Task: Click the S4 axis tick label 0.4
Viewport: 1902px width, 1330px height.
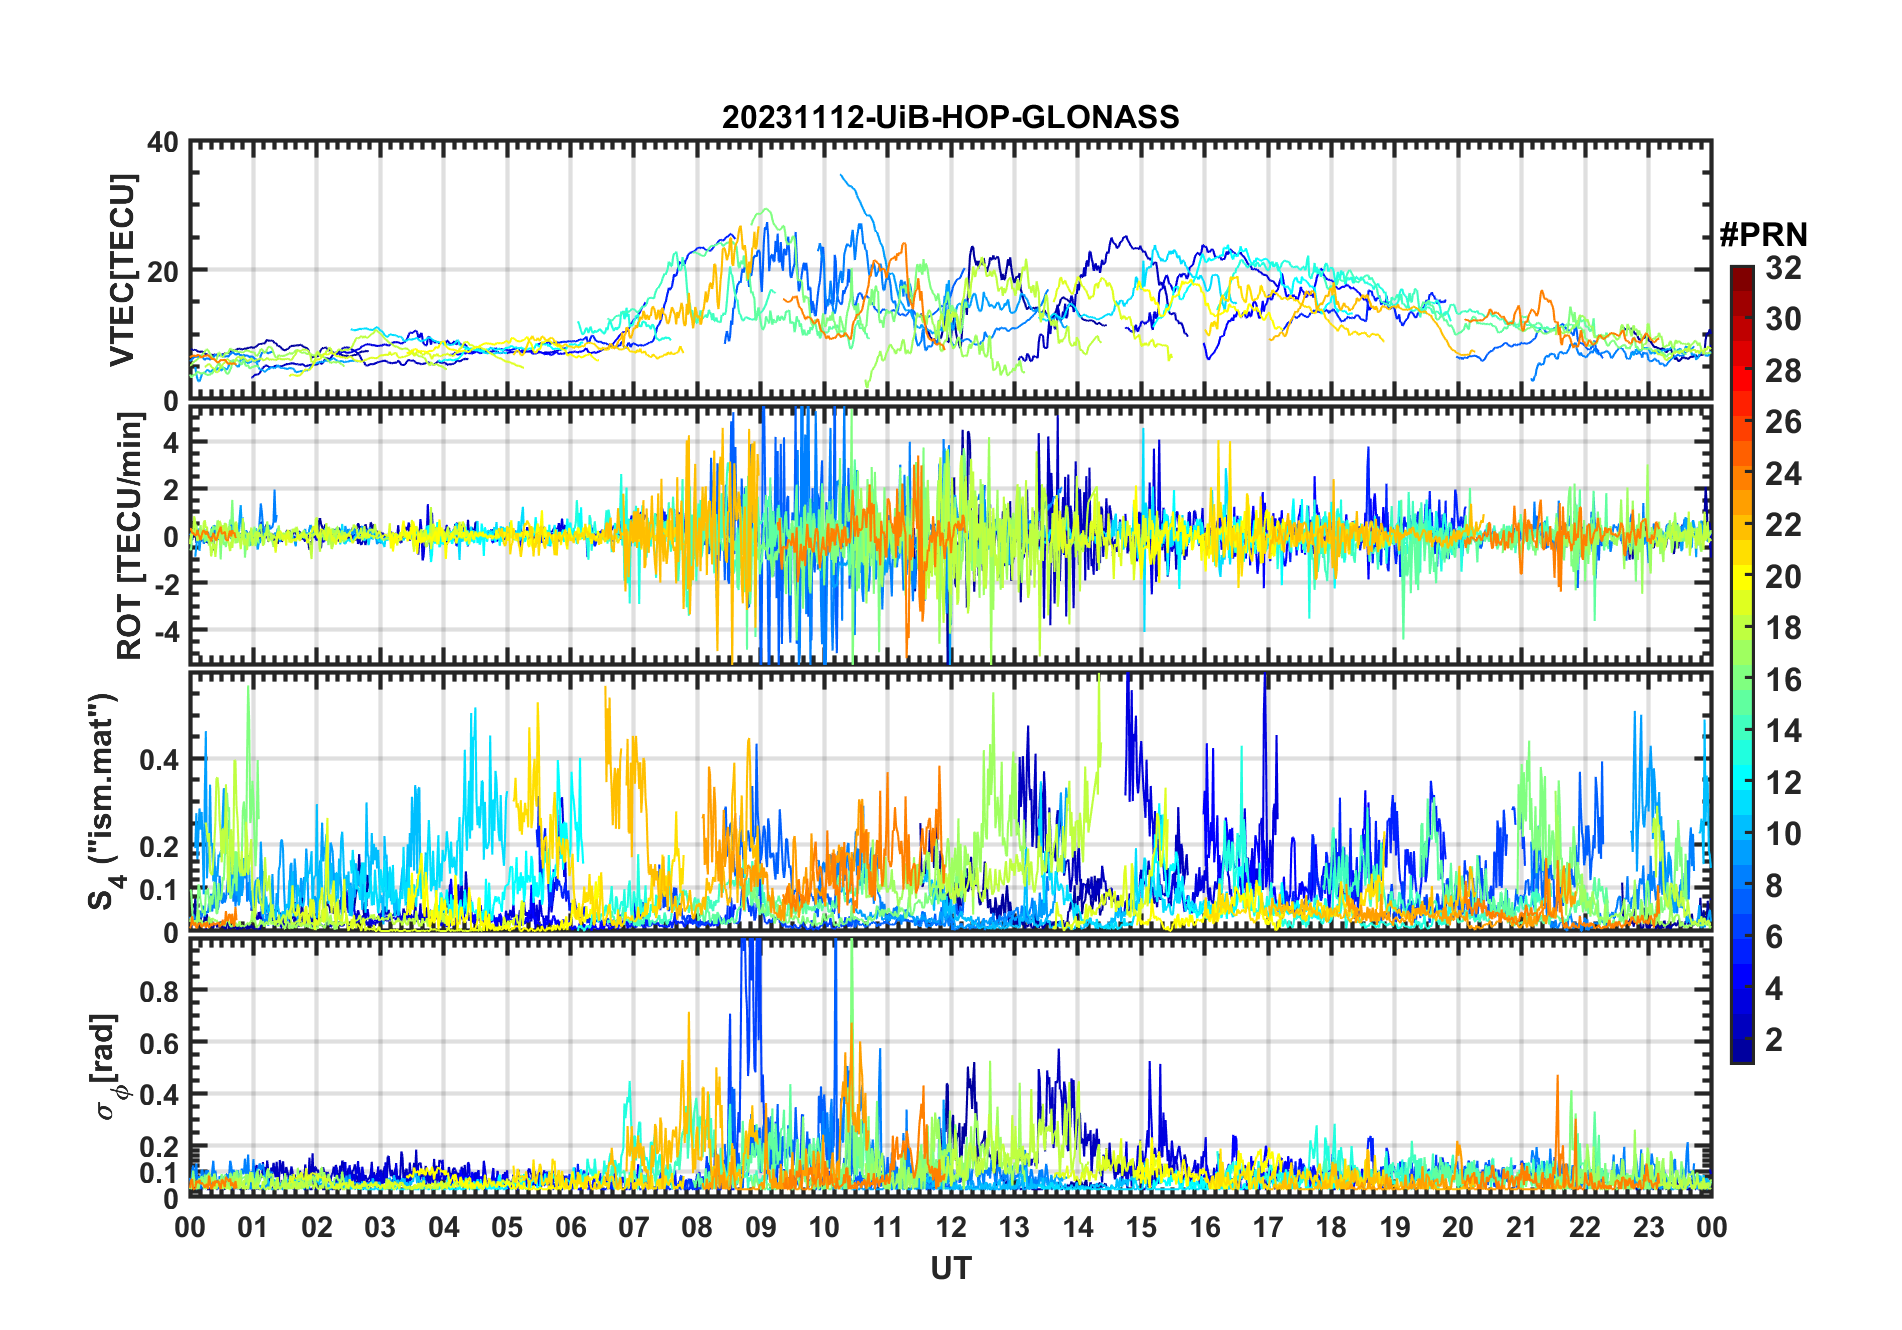Action: (160, 760)
